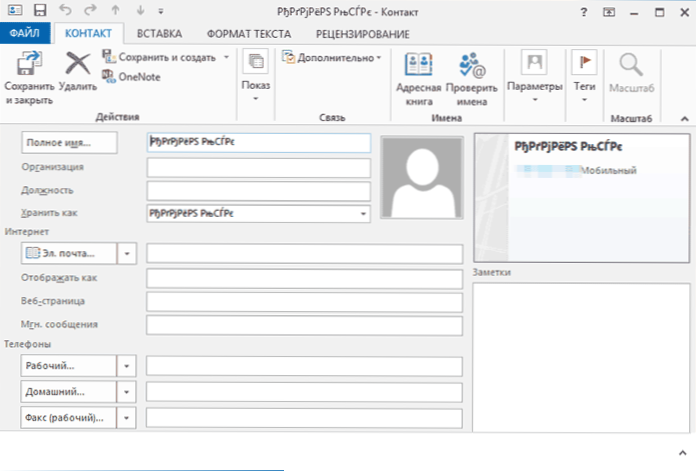The height and width of the screenshot is (471, 696).
Task: Click the Заметки notes text area
Action: pos(581,358)
